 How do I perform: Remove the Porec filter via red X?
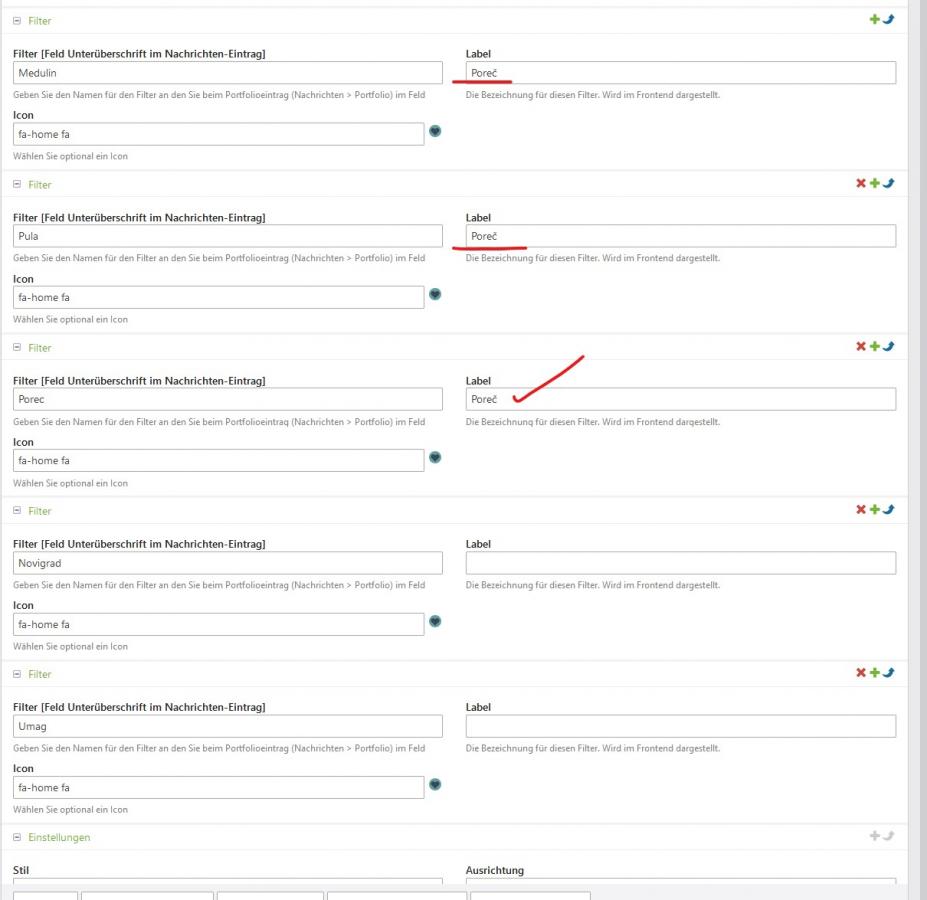pos(860,347)
